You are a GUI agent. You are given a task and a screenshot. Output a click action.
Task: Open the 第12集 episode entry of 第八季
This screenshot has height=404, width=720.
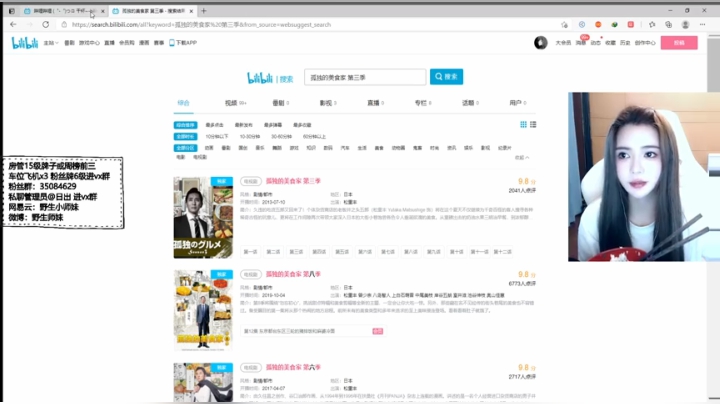pos(312,331)
